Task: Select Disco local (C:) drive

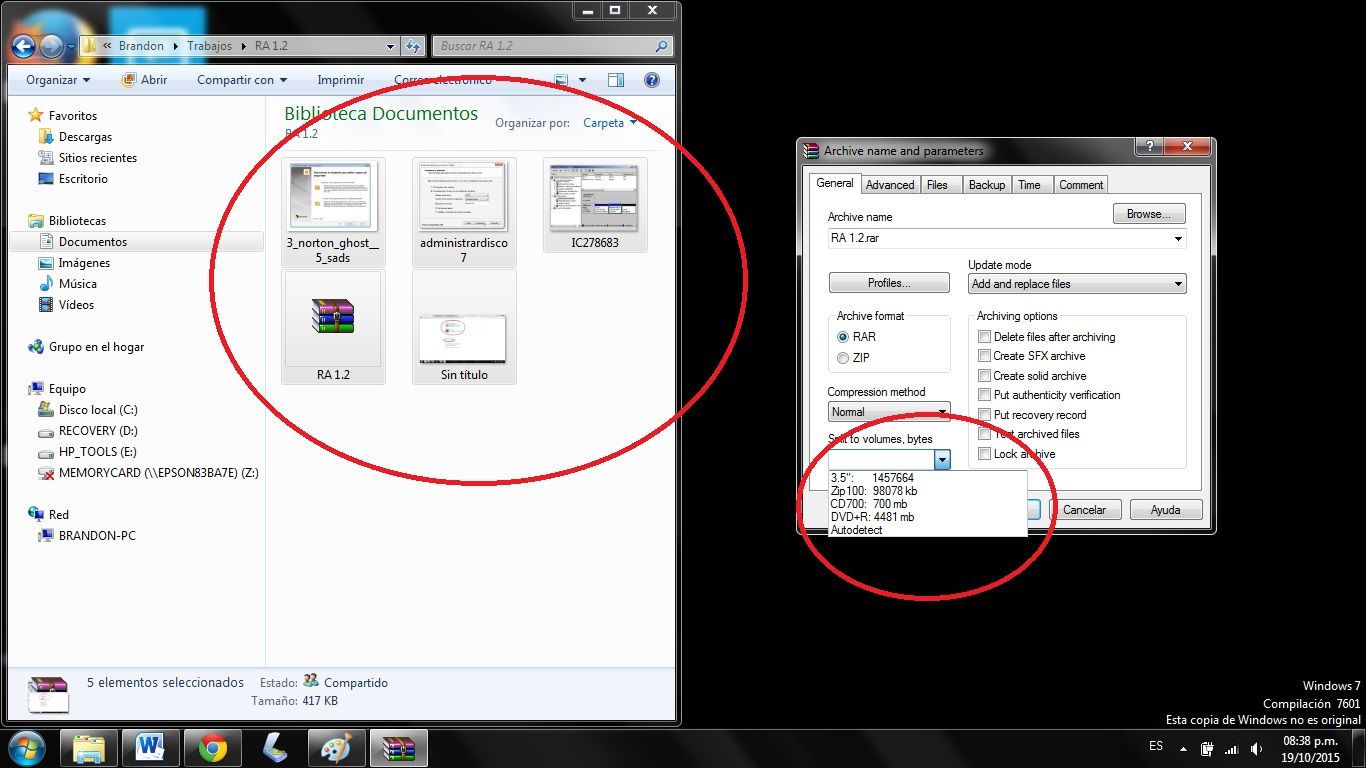Action: tap(98, 410)
